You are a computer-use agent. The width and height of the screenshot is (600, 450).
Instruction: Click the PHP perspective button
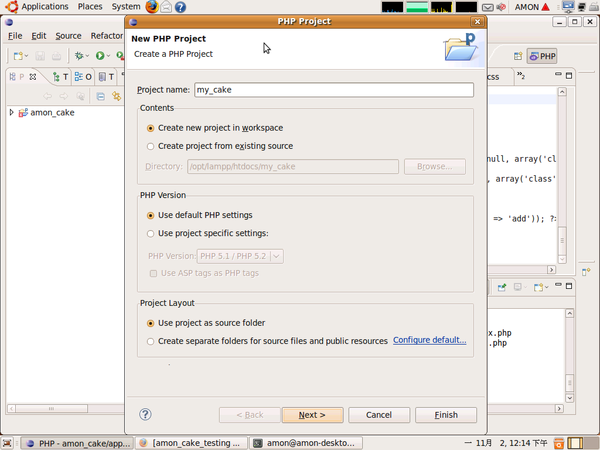pos(542,56)
